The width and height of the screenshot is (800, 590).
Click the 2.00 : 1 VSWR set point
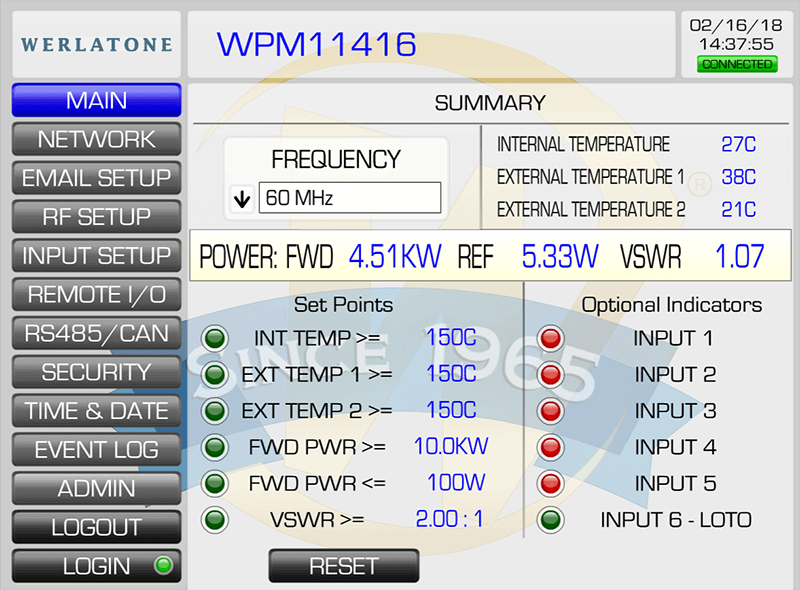point(449,519)
